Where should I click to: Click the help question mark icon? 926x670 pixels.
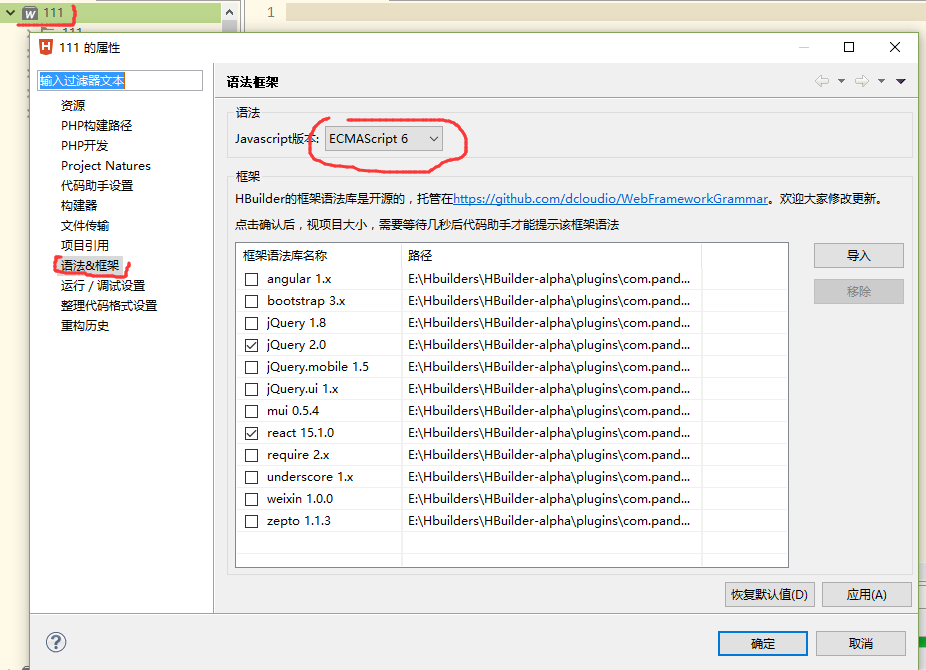pyautogui.click(x=56, y=642)
